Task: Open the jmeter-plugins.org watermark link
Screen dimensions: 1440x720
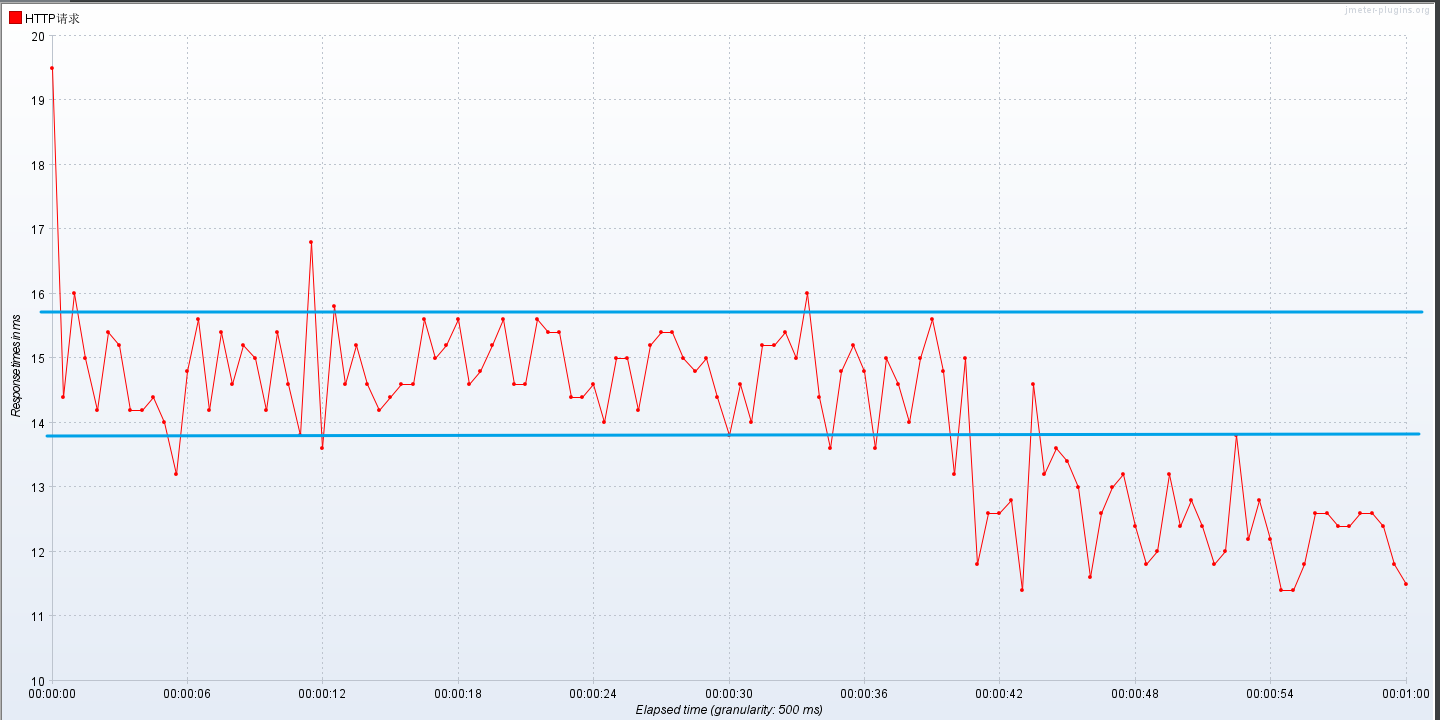Action: pos(1386,10)
